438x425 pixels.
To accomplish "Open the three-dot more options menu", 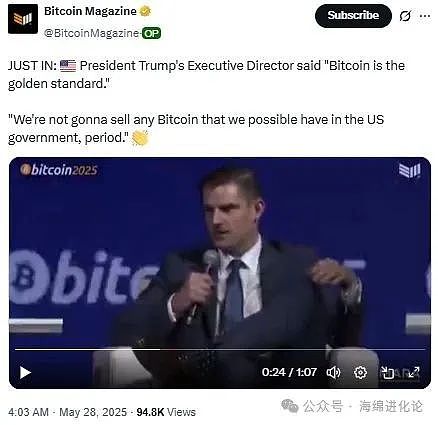I will 425,16.
